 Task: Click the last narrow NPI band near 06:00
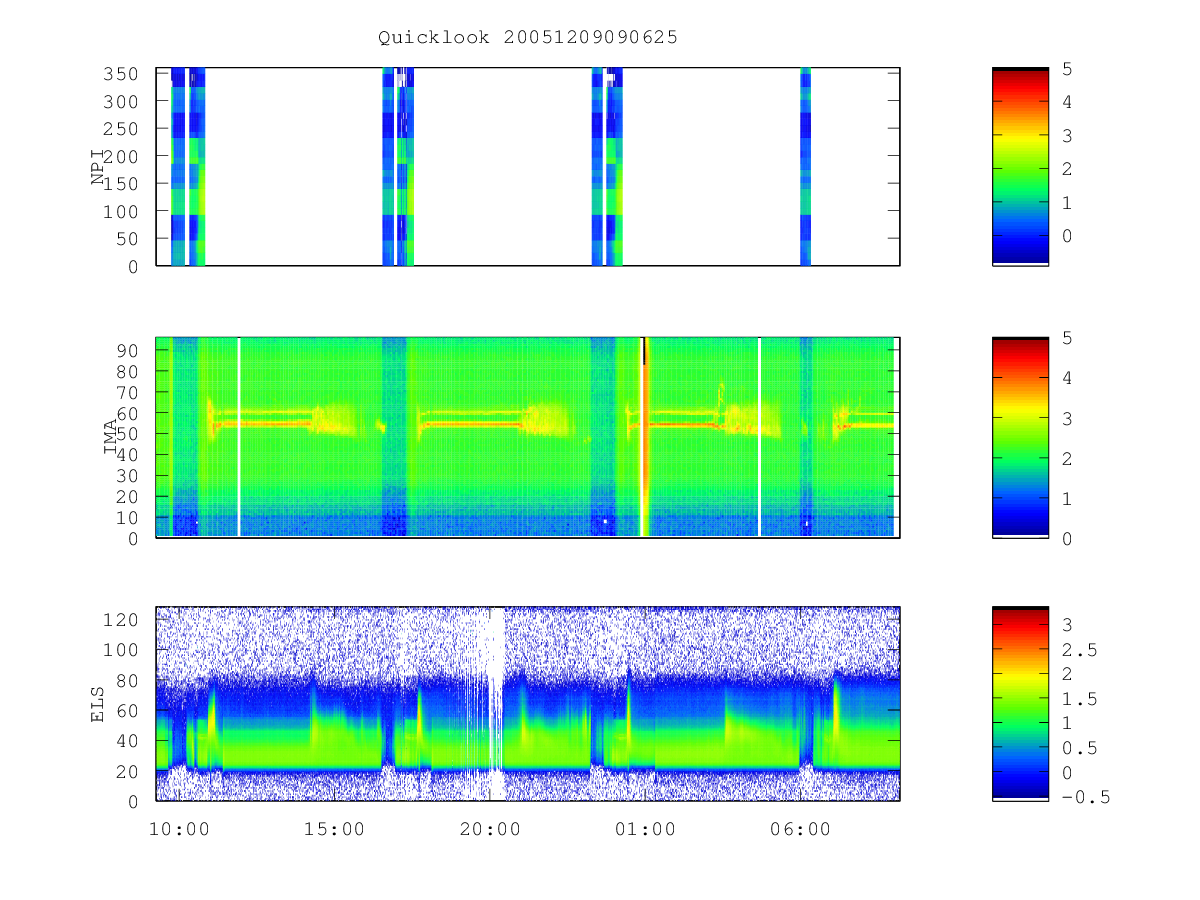click(805, 166)
